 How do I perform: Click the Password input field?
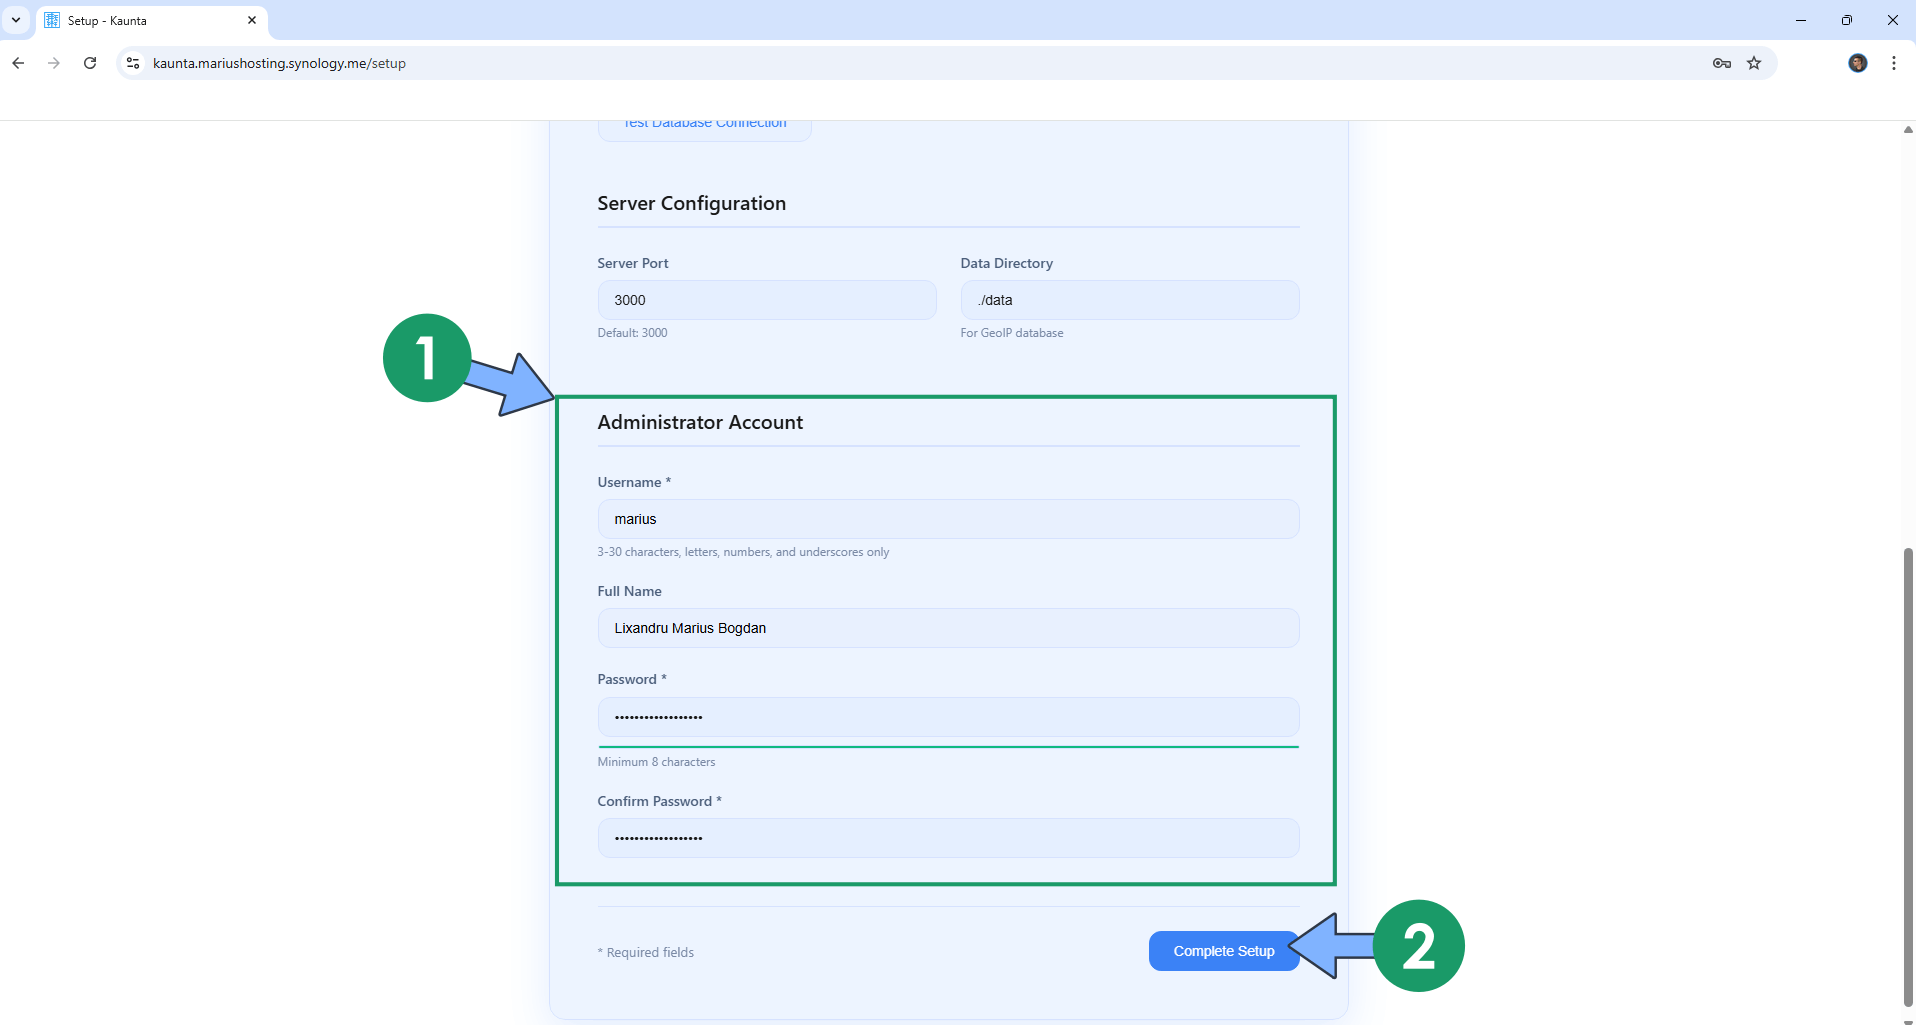tap(947, 716)
